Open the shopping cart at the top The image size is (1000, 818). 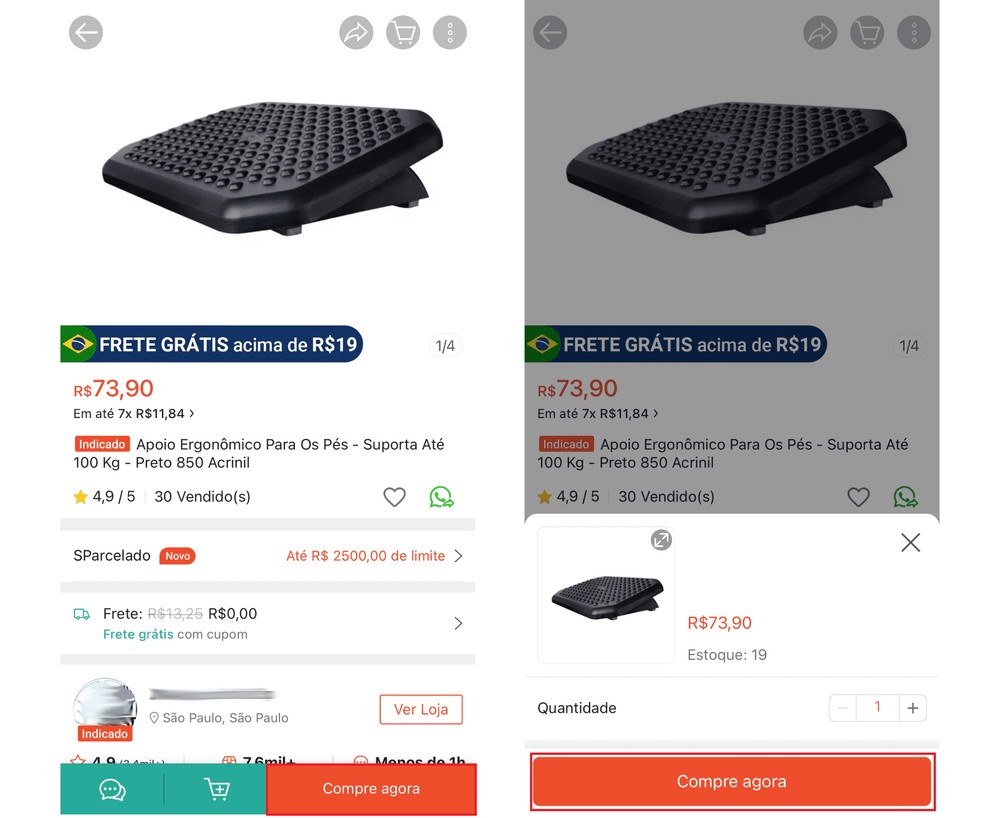(x=403, y=32)
